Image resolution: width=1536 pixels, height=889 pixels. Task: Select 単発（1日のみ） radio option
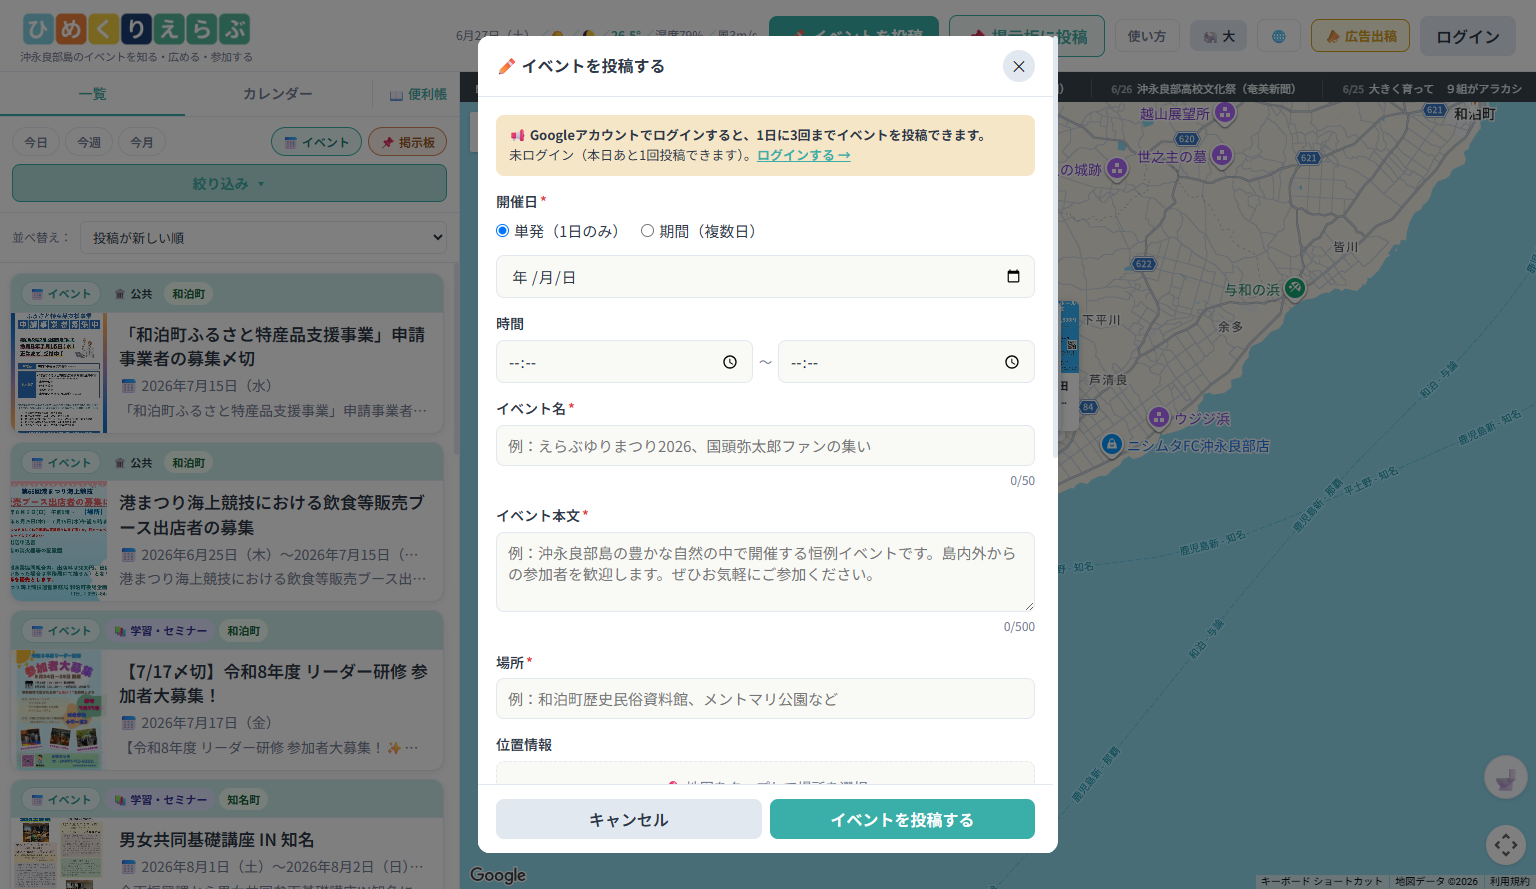coord(503,231)
